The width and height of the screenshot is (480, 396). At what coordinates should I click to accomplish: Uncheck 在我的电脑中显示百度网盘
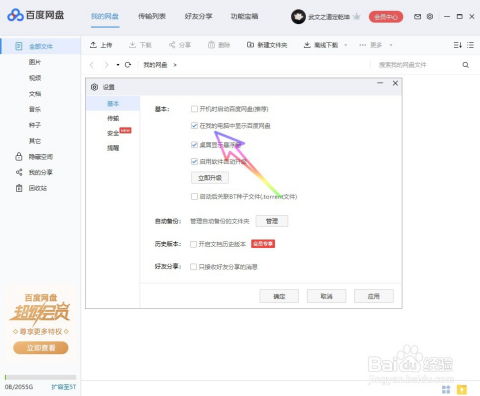coord(194,125)
